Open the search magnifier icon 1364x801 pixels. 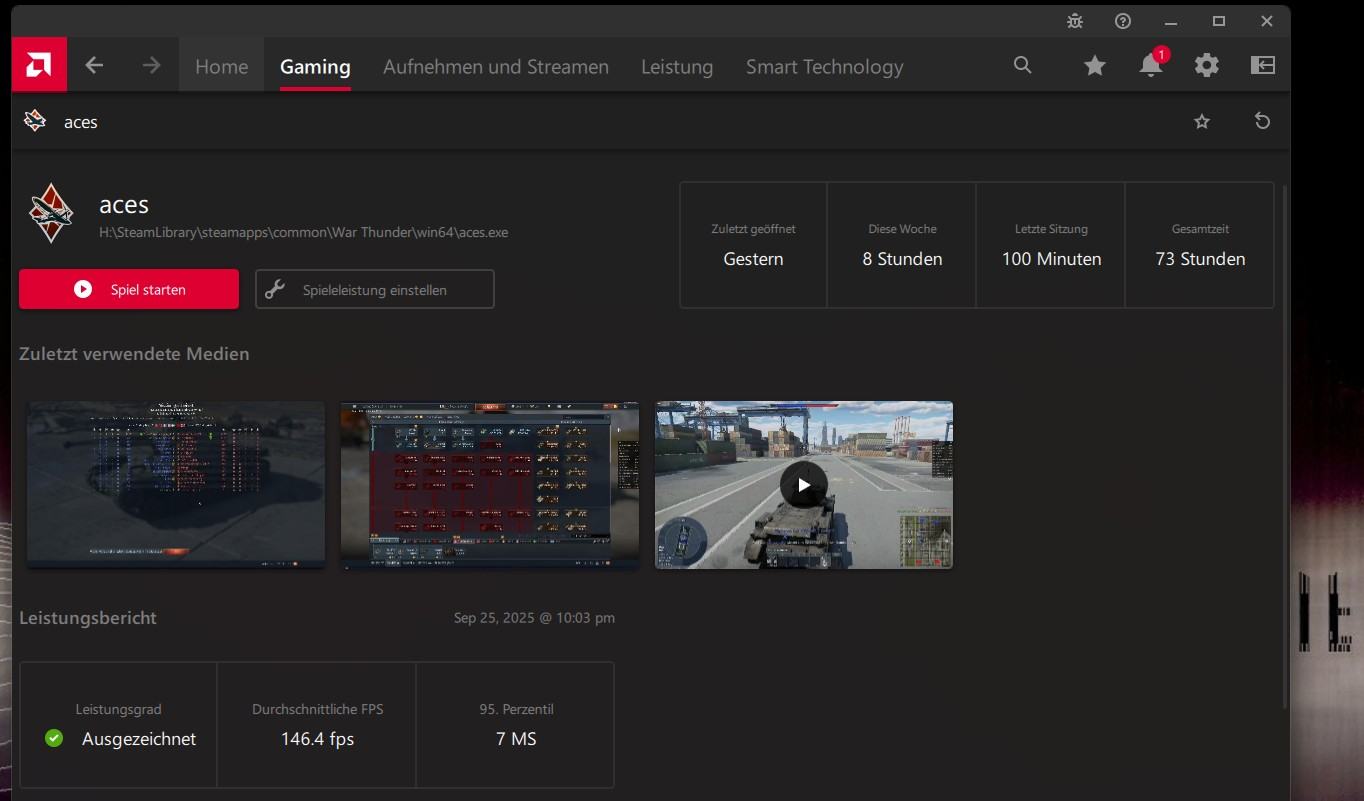coord(1022,65)
